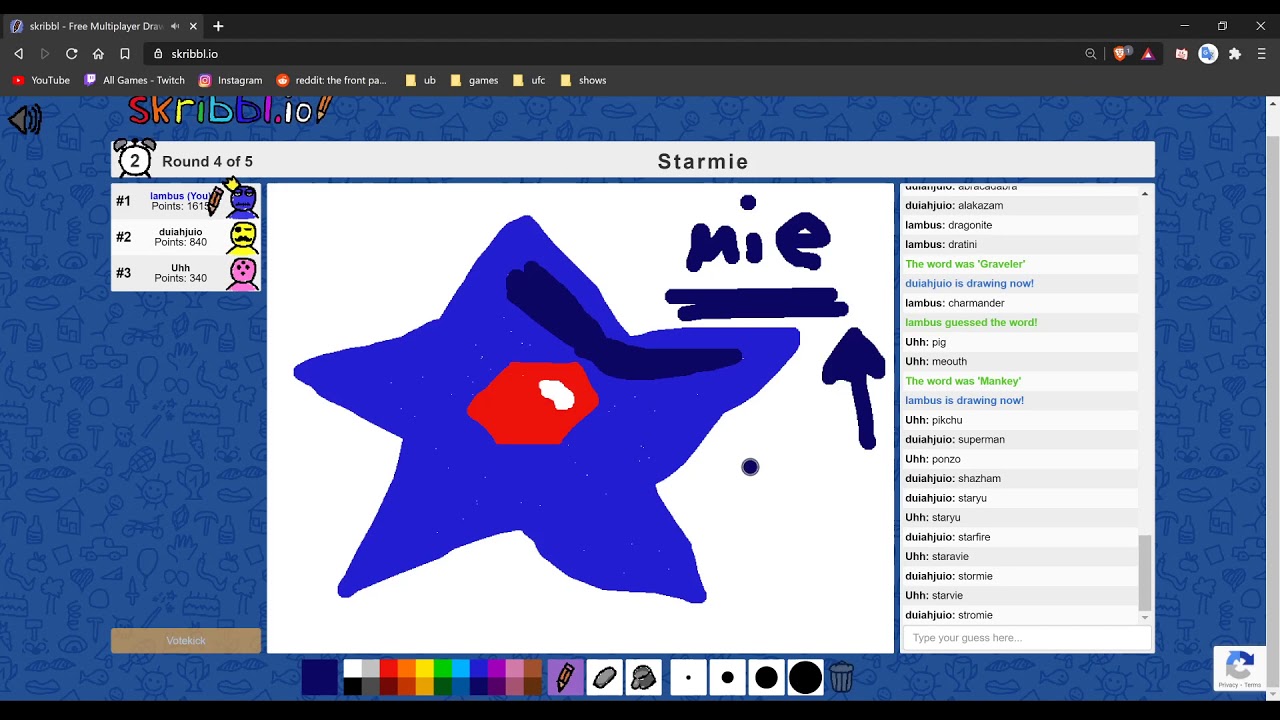The image size is (1280, 720).
Task: Expand the ub bookmarks folder
Action: pos(421,80)
